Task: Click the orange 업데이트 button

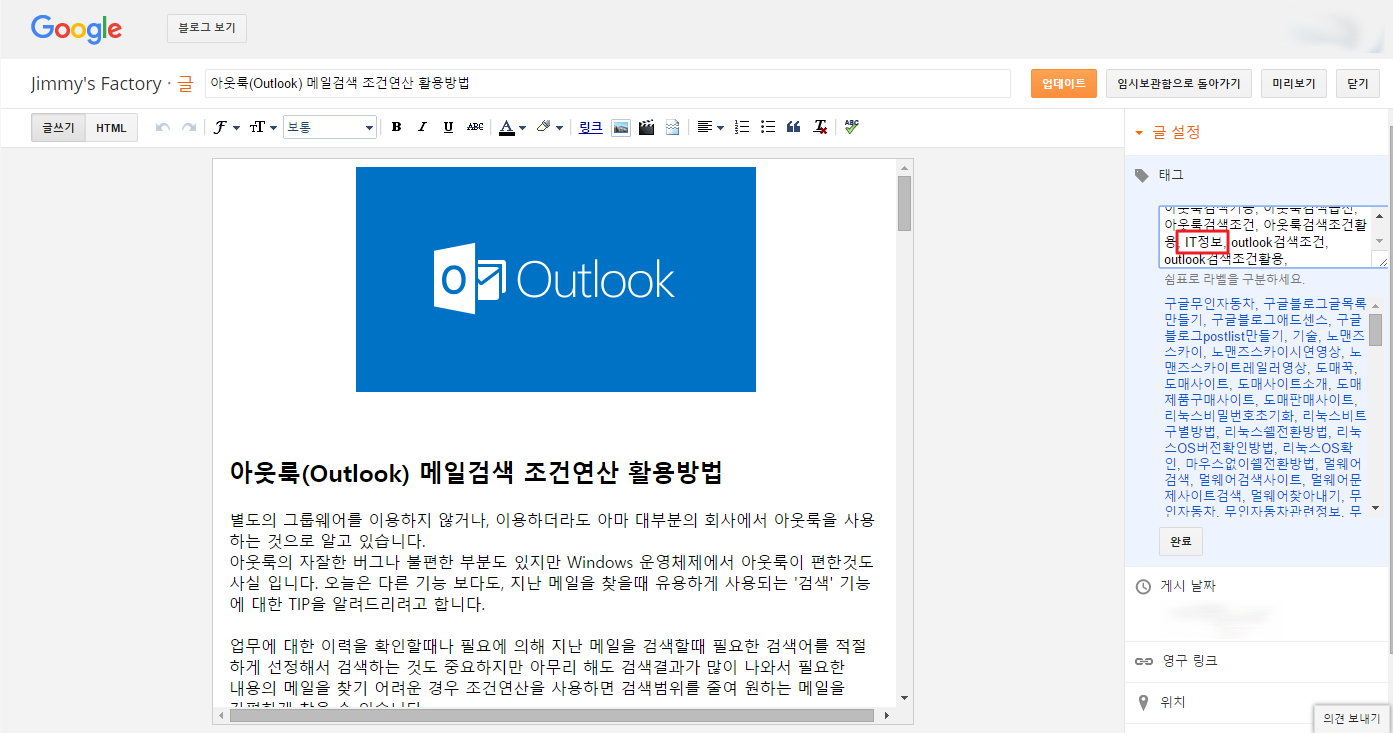Action: point(1064,83)
